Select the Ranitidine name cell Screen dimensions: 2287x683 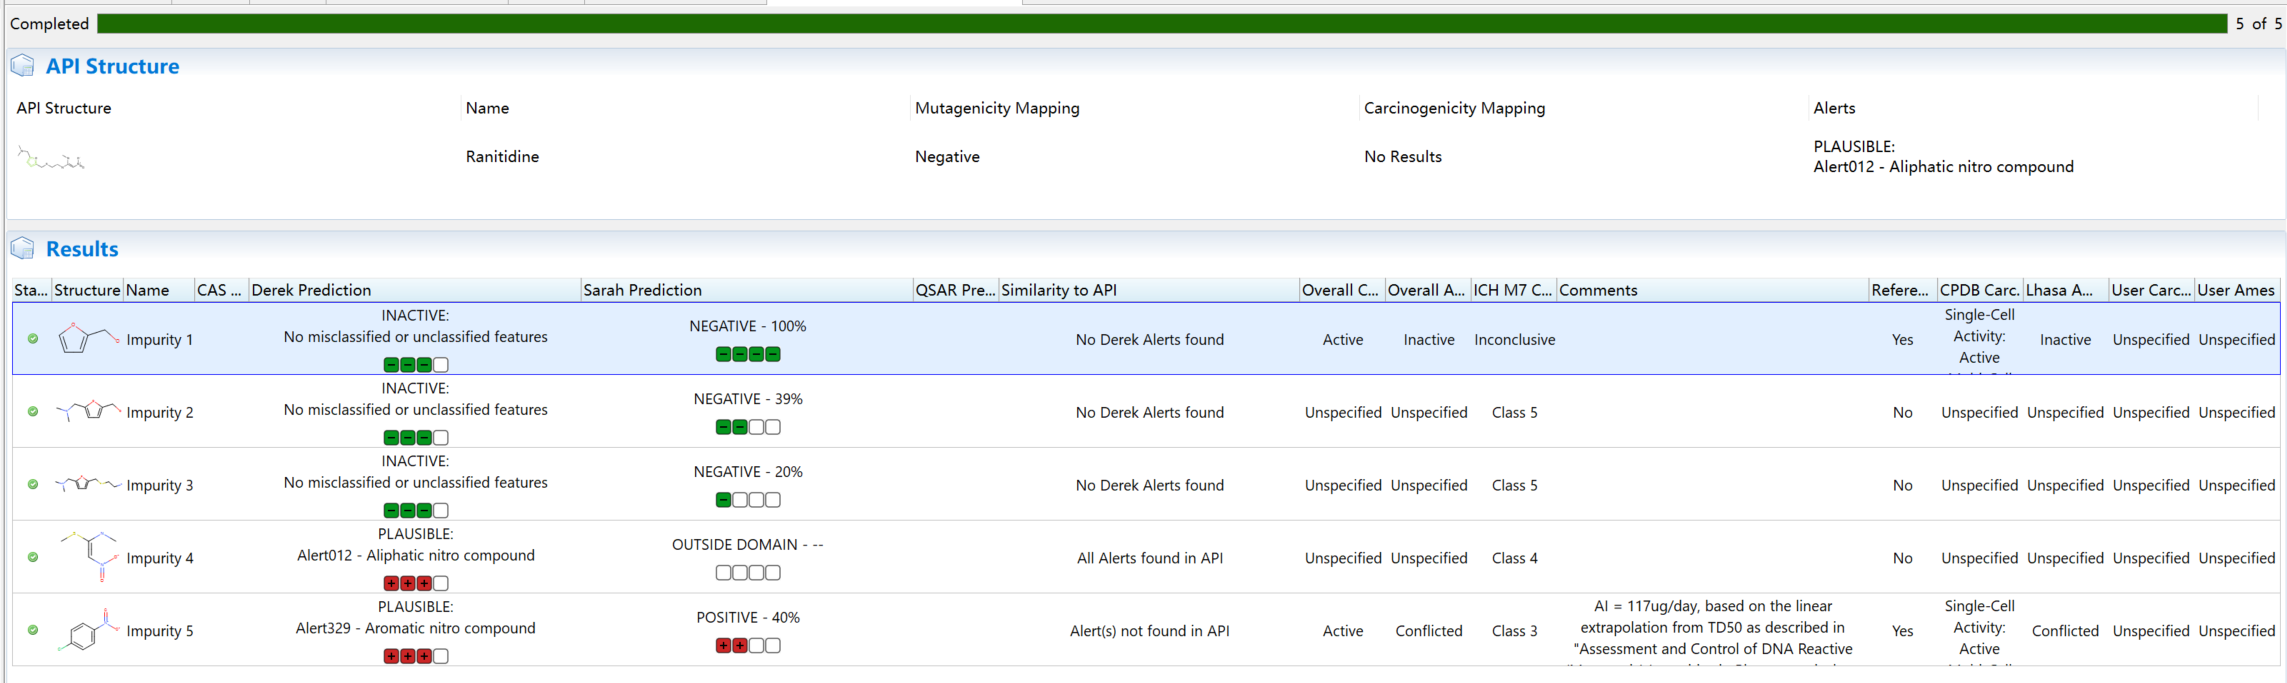coord(502,157)
